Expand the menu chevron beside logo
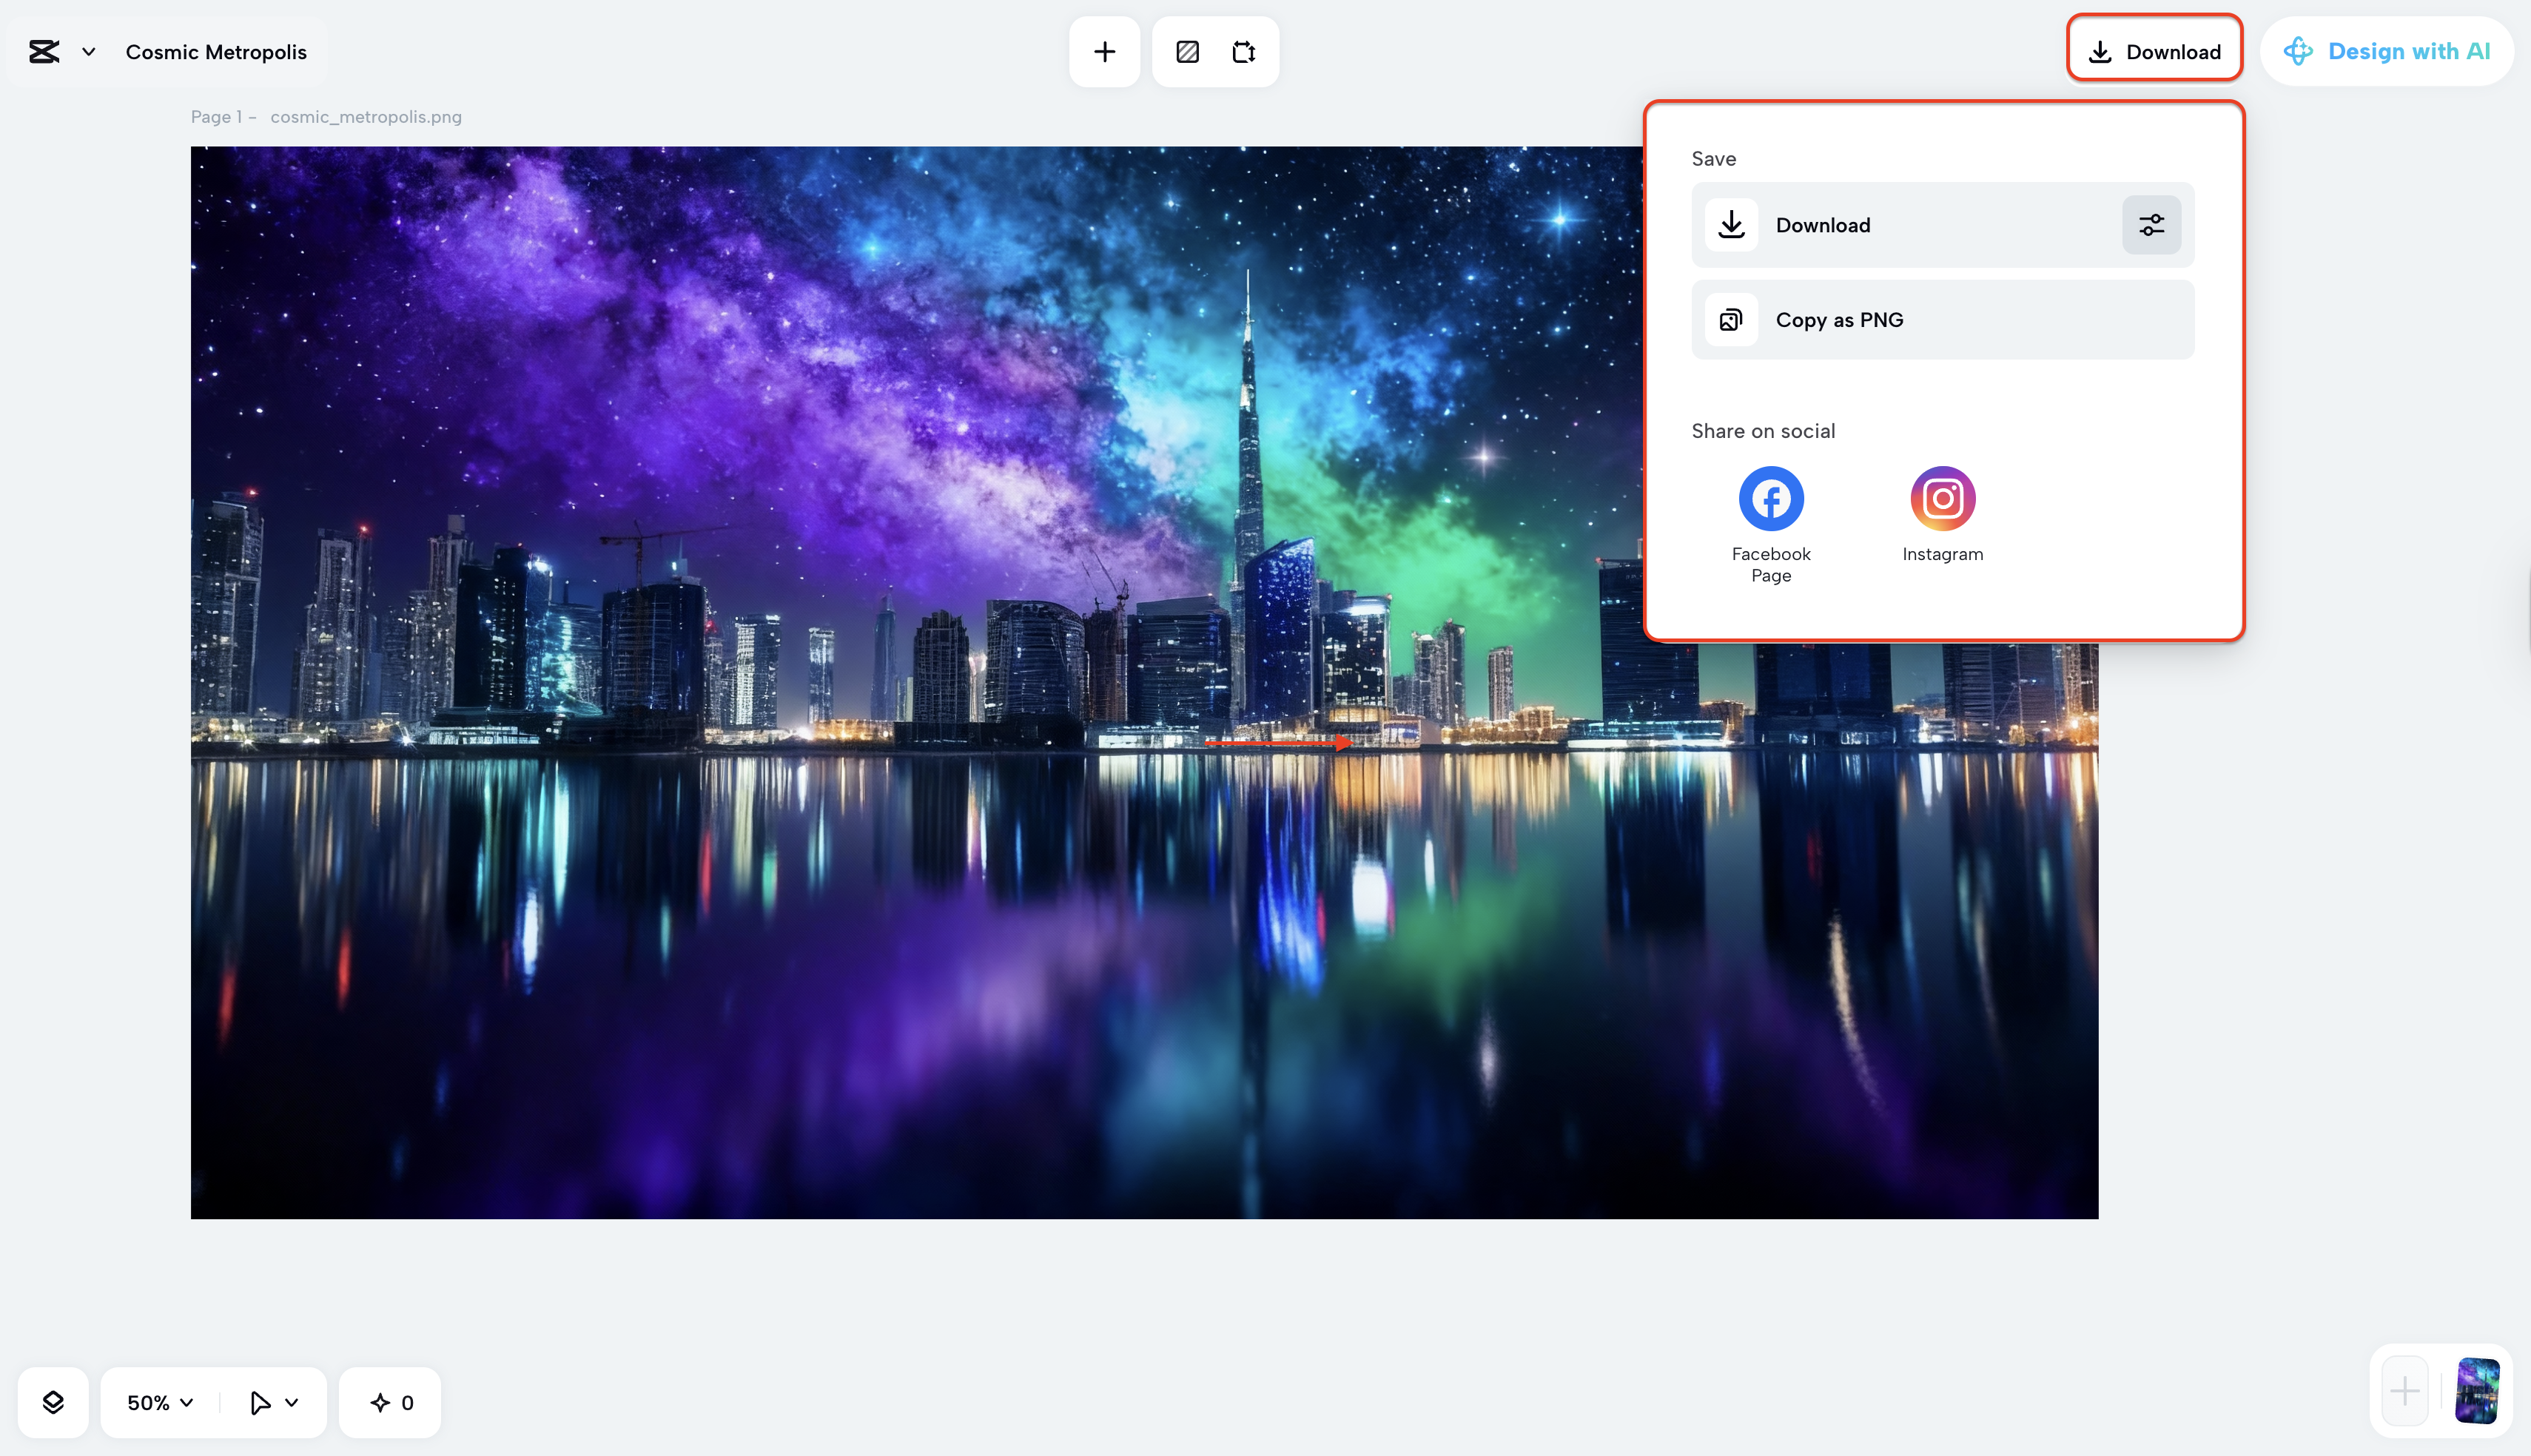 [89, 52]
